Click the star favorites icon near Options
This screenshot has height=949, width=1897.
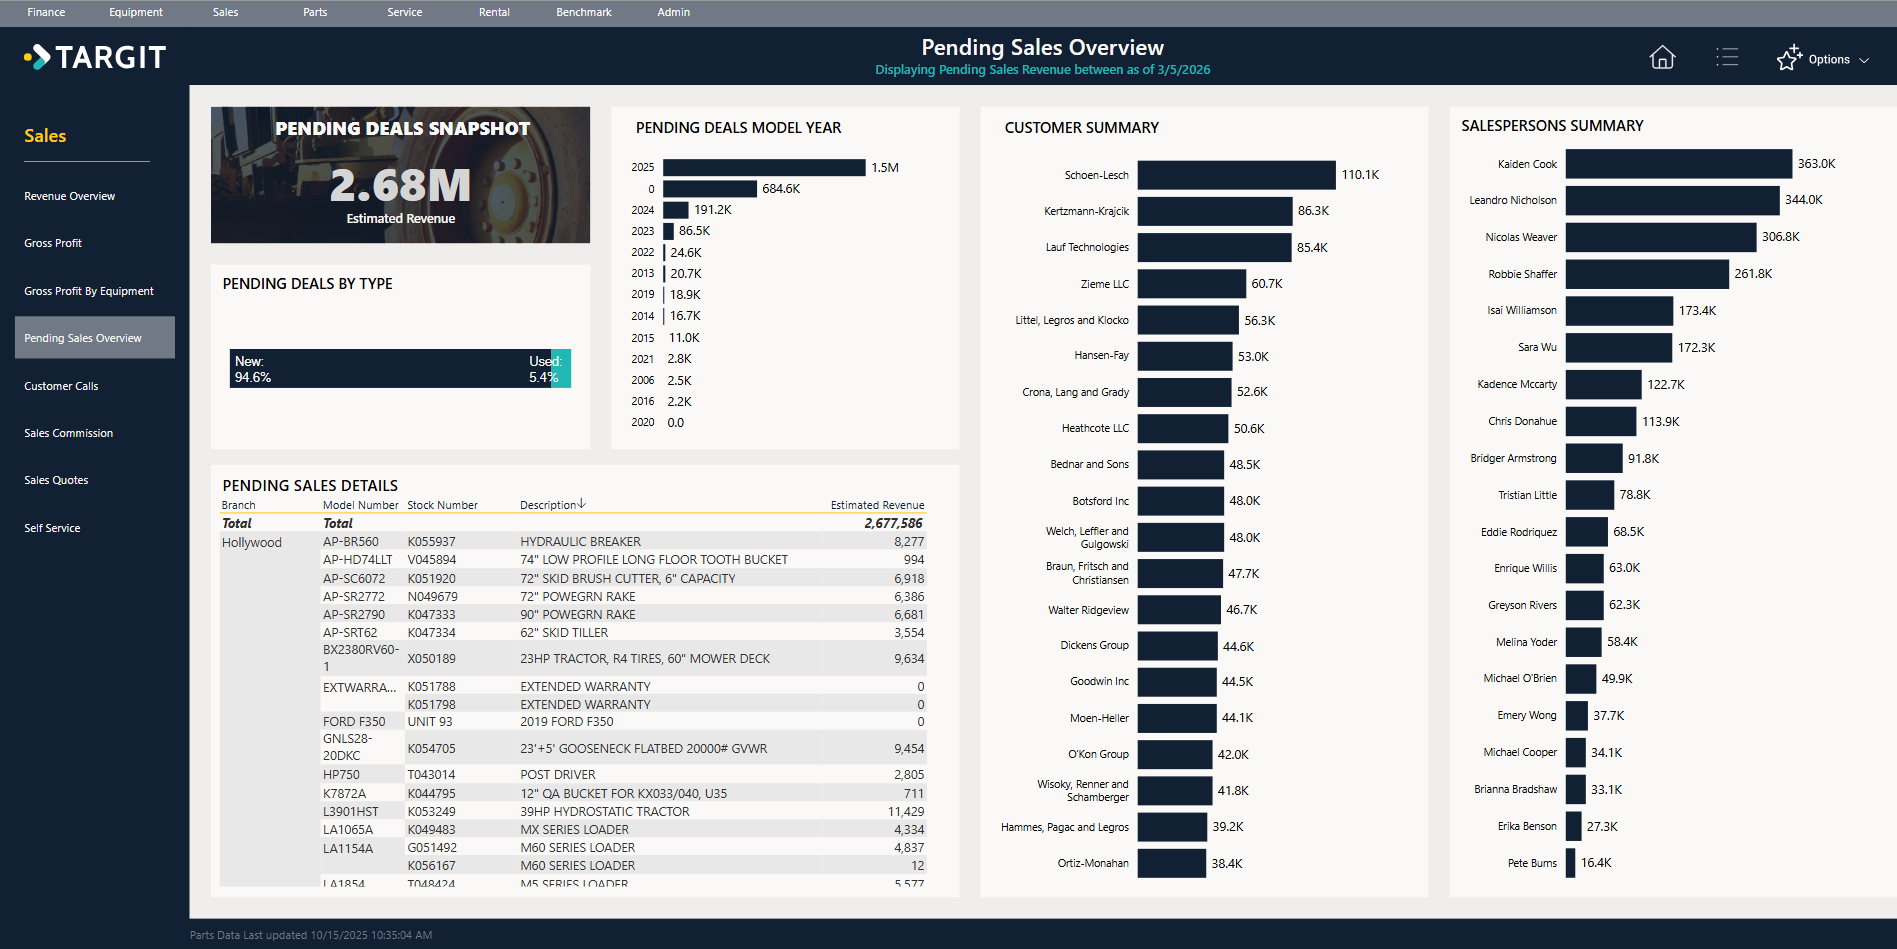tap(1789, 57)
